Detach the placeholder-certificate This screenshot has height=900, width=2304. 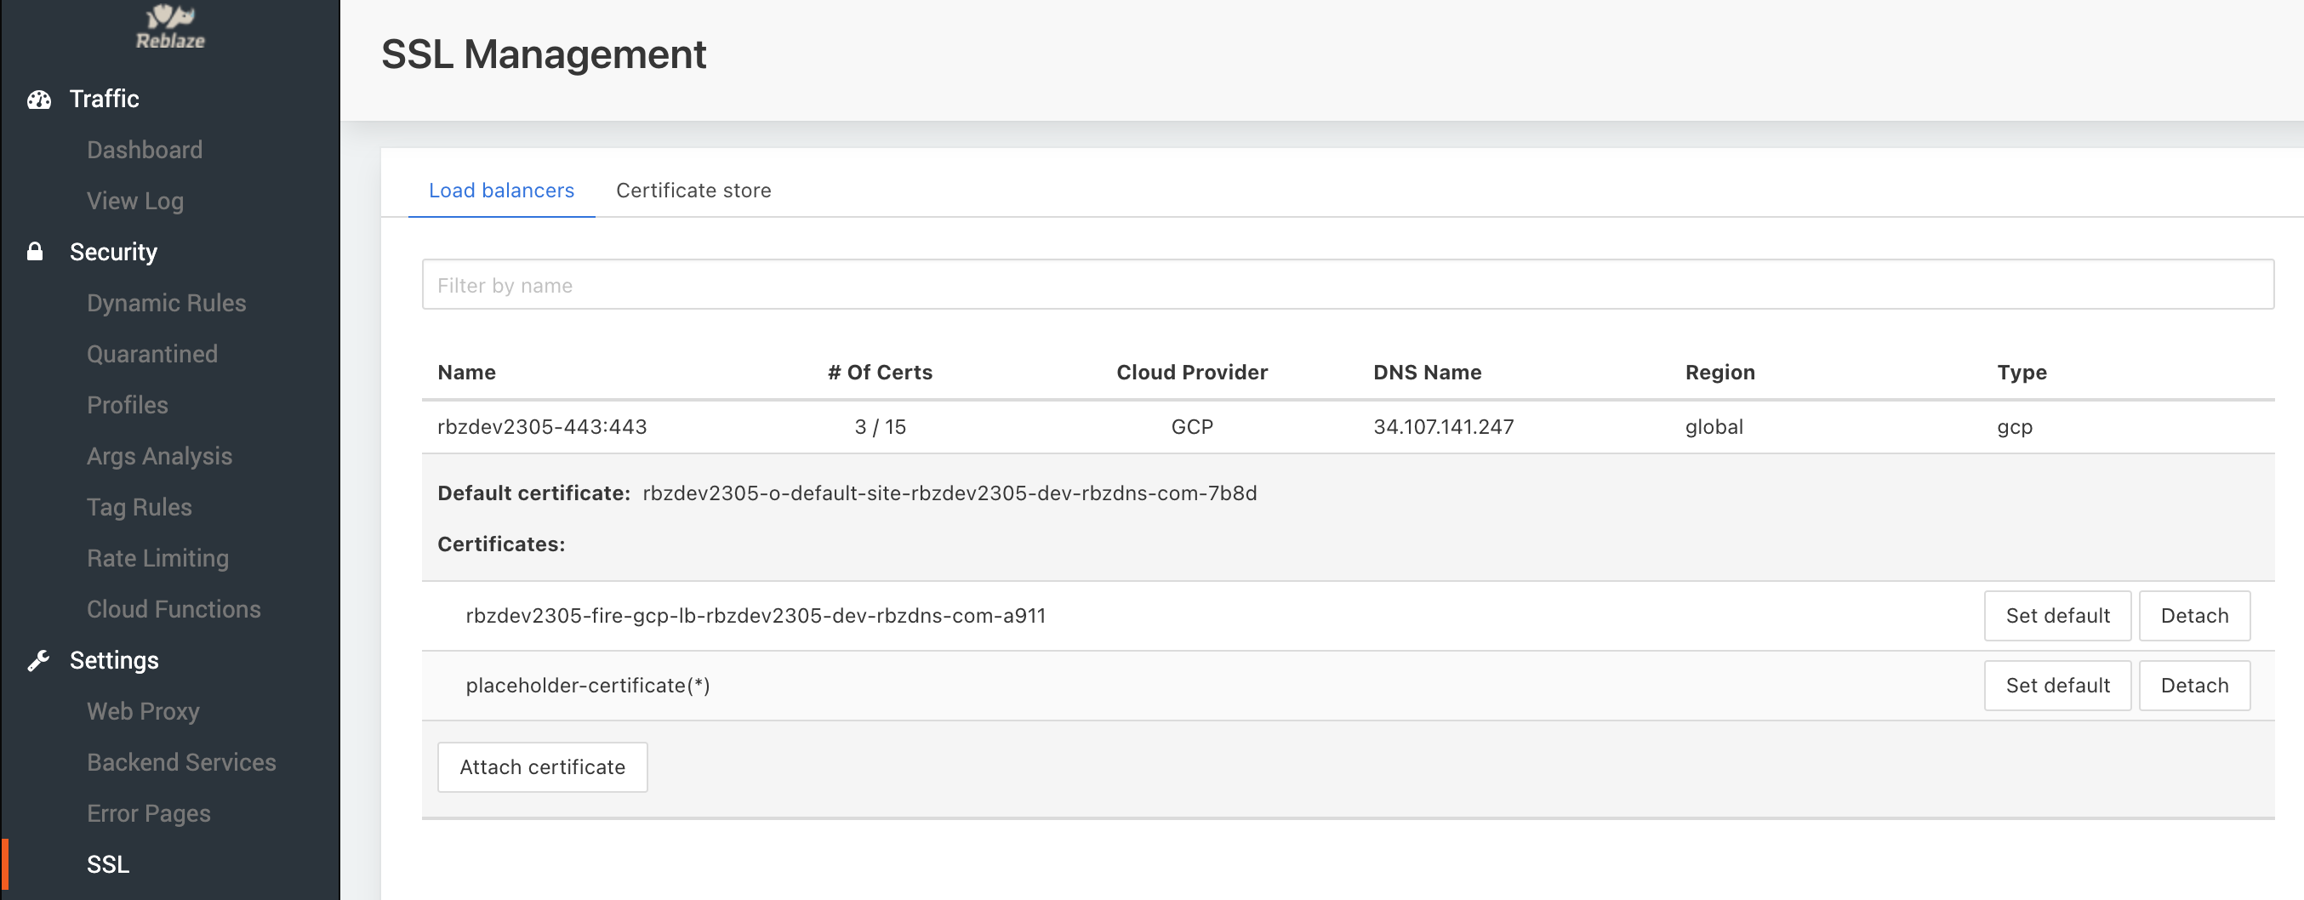click(2194, 686)
